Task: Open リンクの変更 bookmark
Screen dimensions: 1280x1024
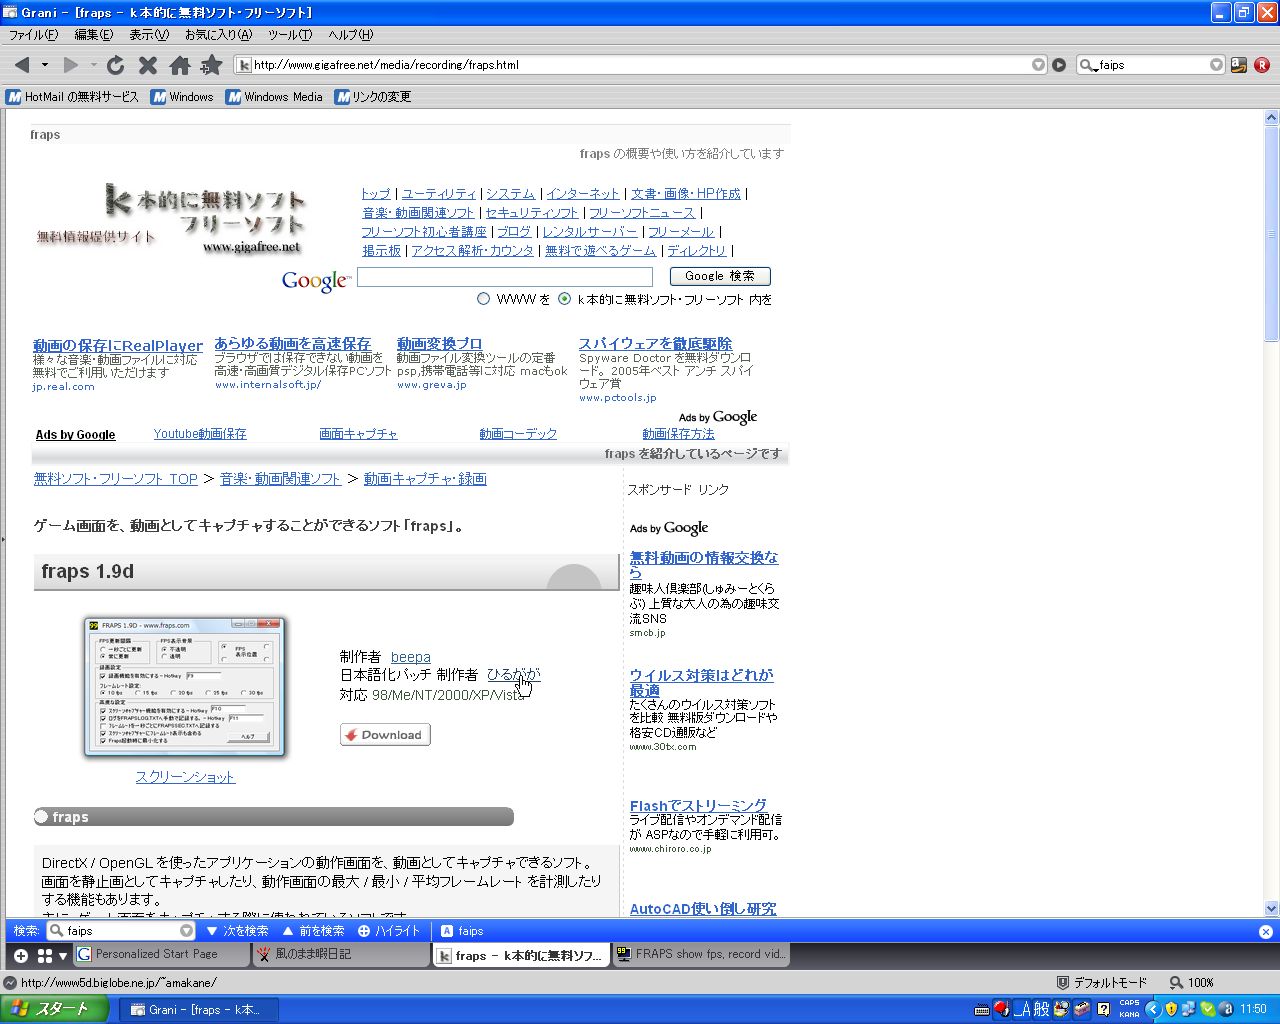Action: click(x=373, y=97)
